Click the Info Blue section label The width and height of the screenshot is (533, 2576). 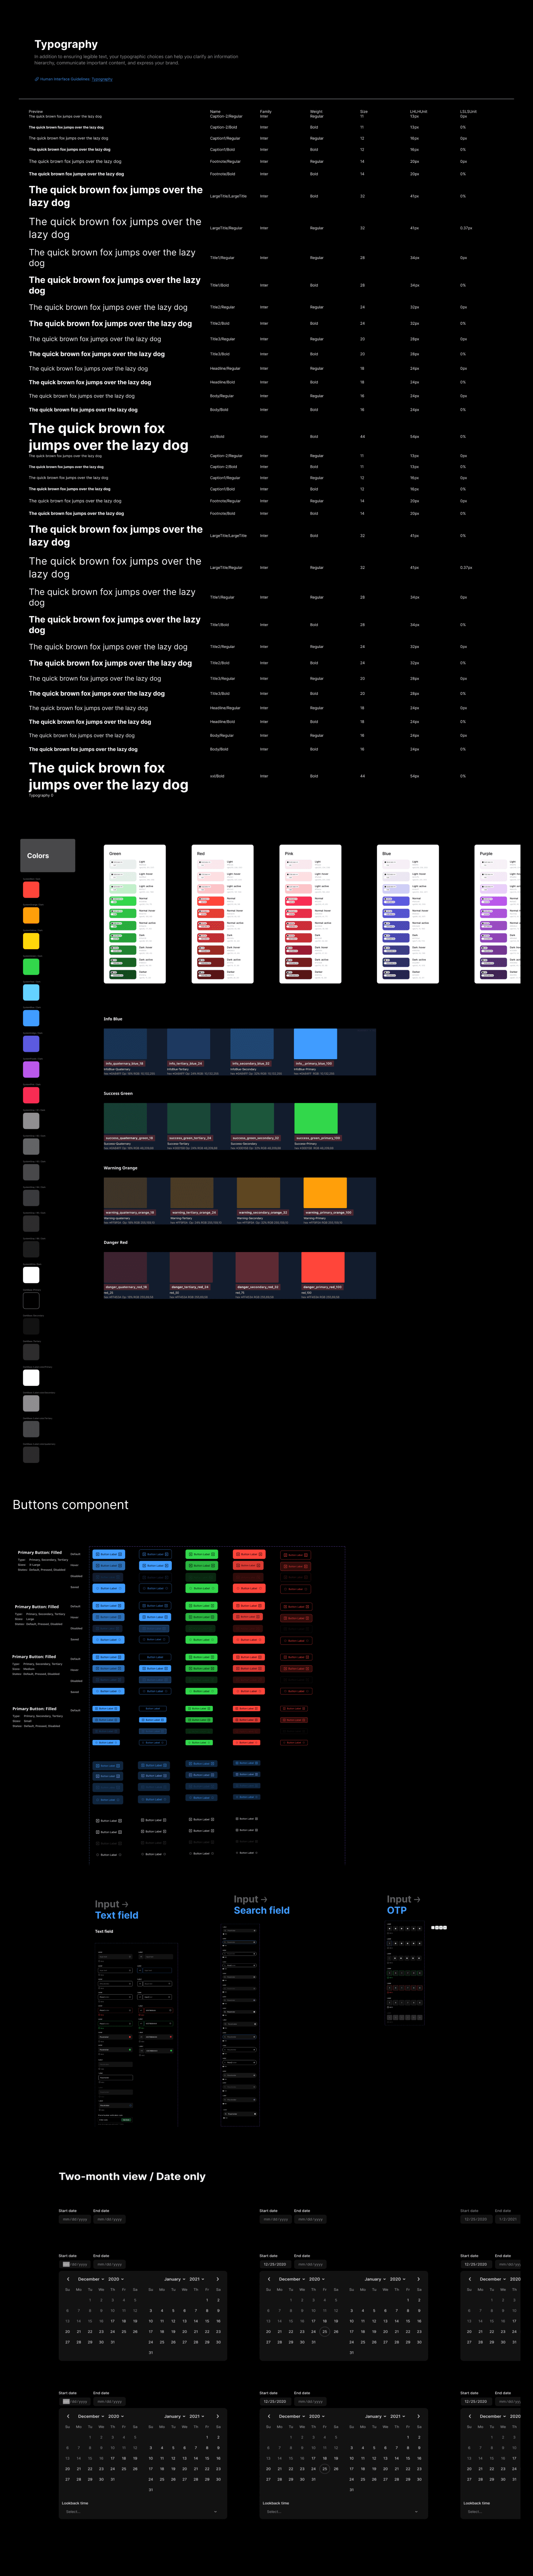[x=113, y=1019]
